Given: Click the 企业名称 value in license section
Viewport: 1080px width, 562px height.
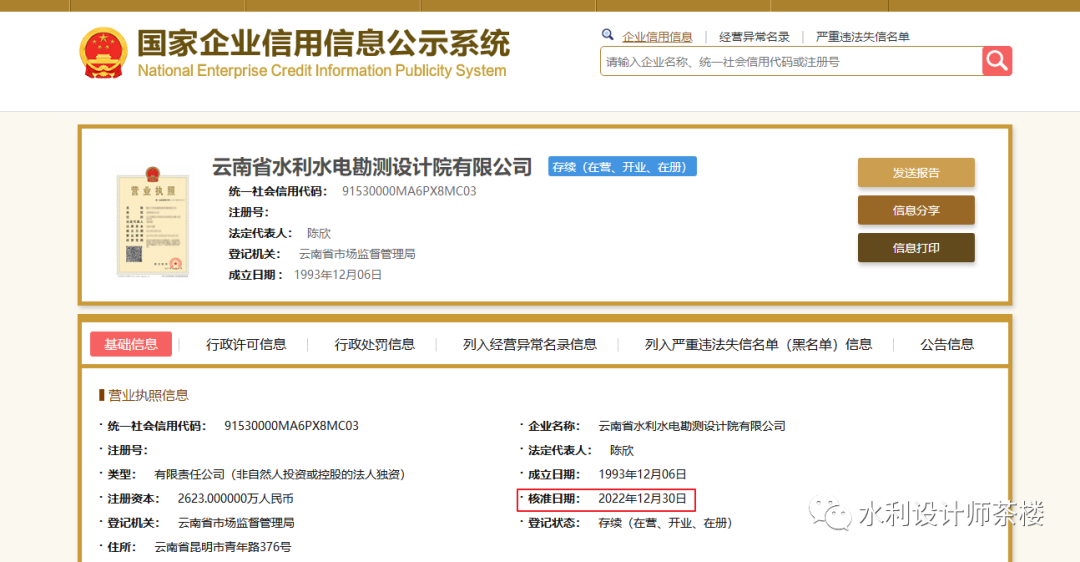Looking at the screenshot, I should click(692, 426).
